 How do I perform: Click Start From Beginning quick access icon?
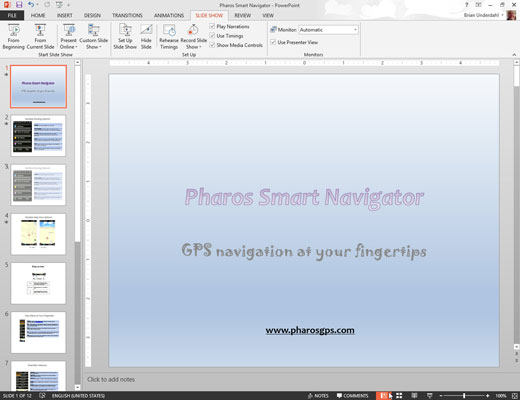click(x=59, y=5)
